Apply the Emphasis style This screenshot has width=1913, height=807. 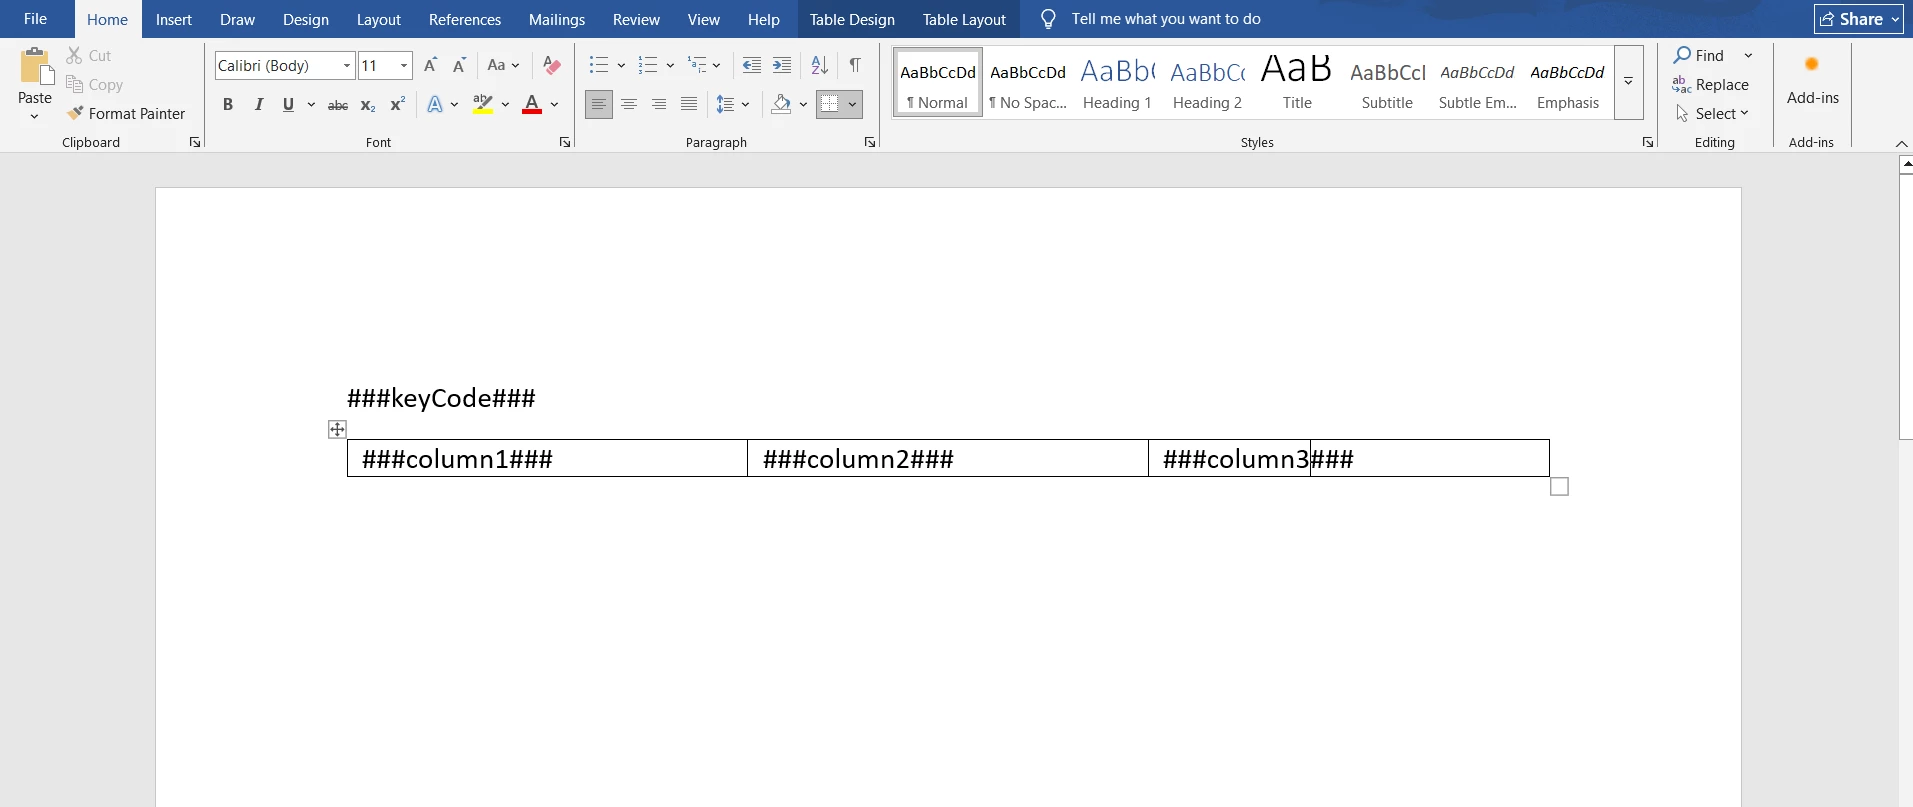1567,83
